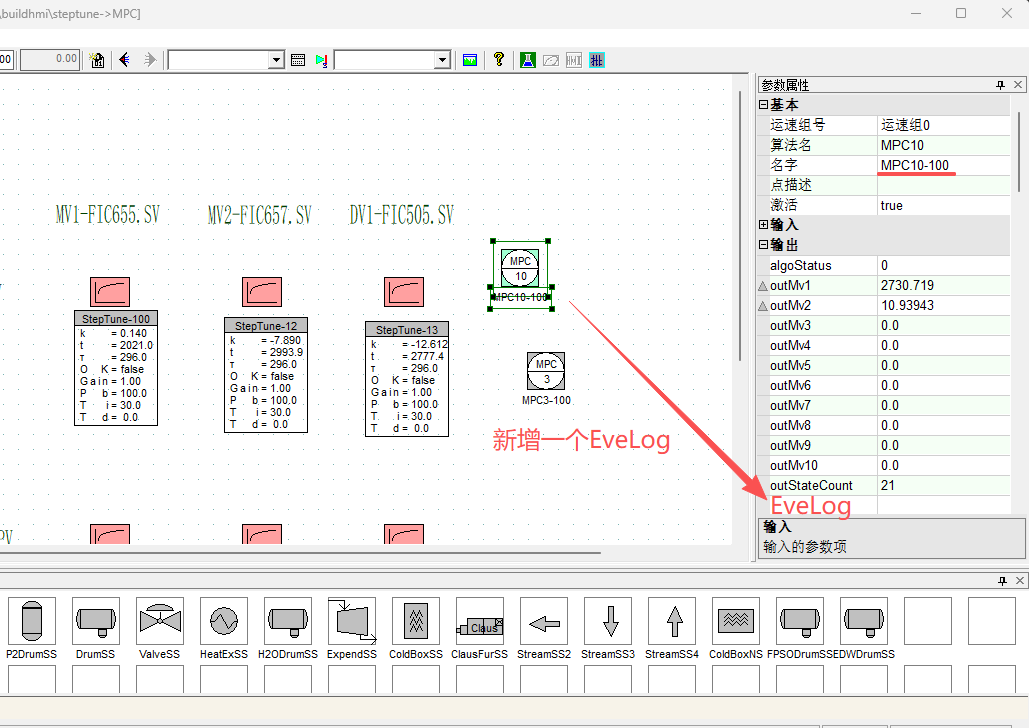Choose the ColdBoxSS palette component
Image resolution: width=1029 pixels, height=728 pixels.
click(x=416, y=621)
